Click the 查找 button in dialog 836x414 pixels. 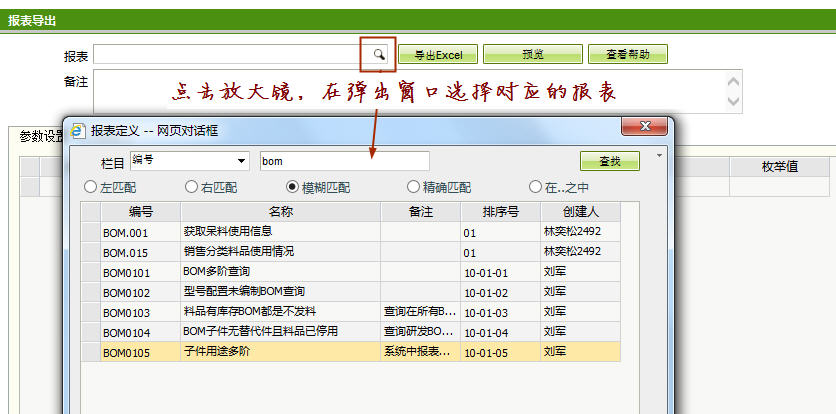coord(610,161)
